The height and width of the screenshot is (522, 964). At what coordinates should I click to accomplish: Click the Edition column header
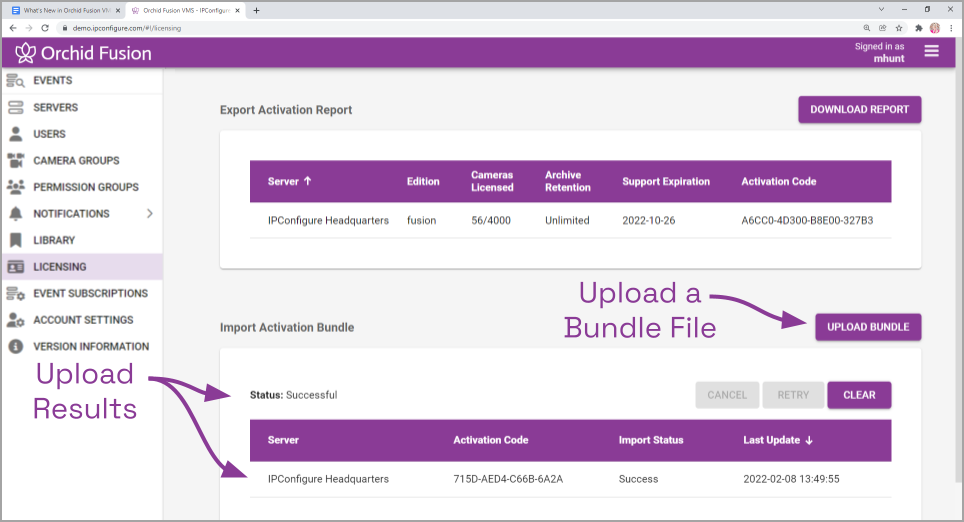point(423,181)
